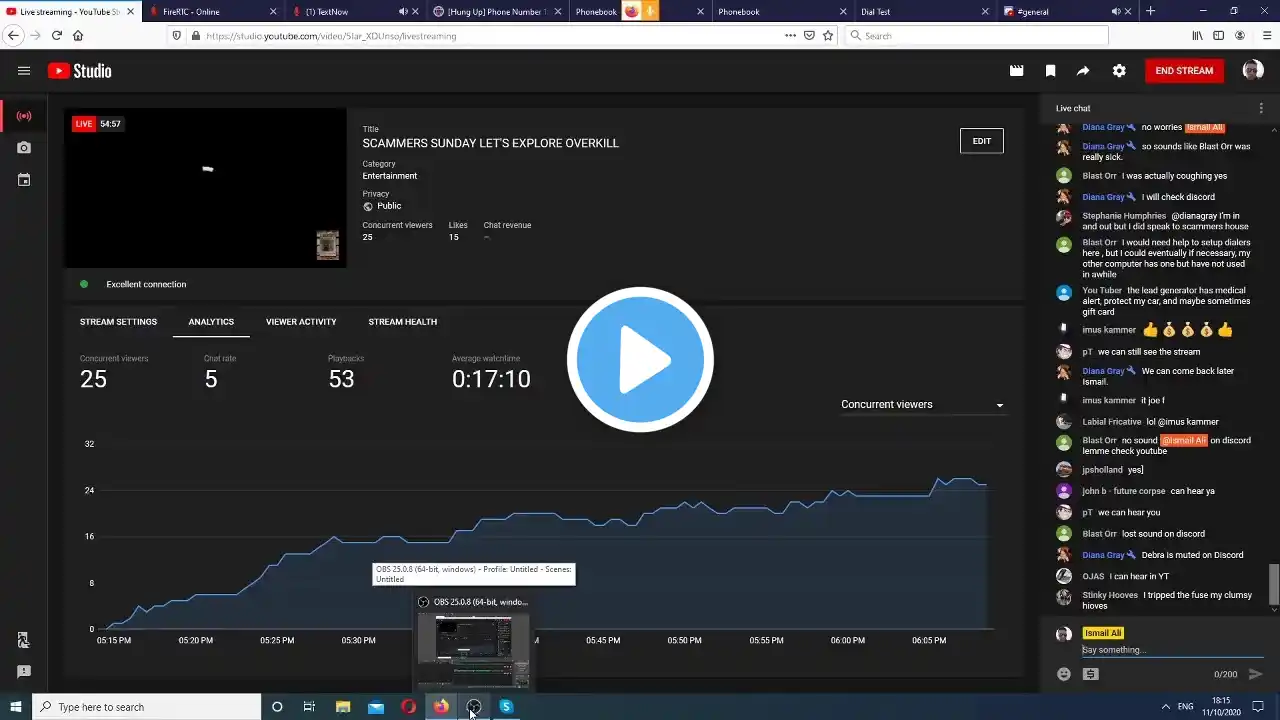Image resolution: width=1280 pixels, height=720 pixels.
Task: Click the average watchtime value 0:17:10
Action: (491, 379)
